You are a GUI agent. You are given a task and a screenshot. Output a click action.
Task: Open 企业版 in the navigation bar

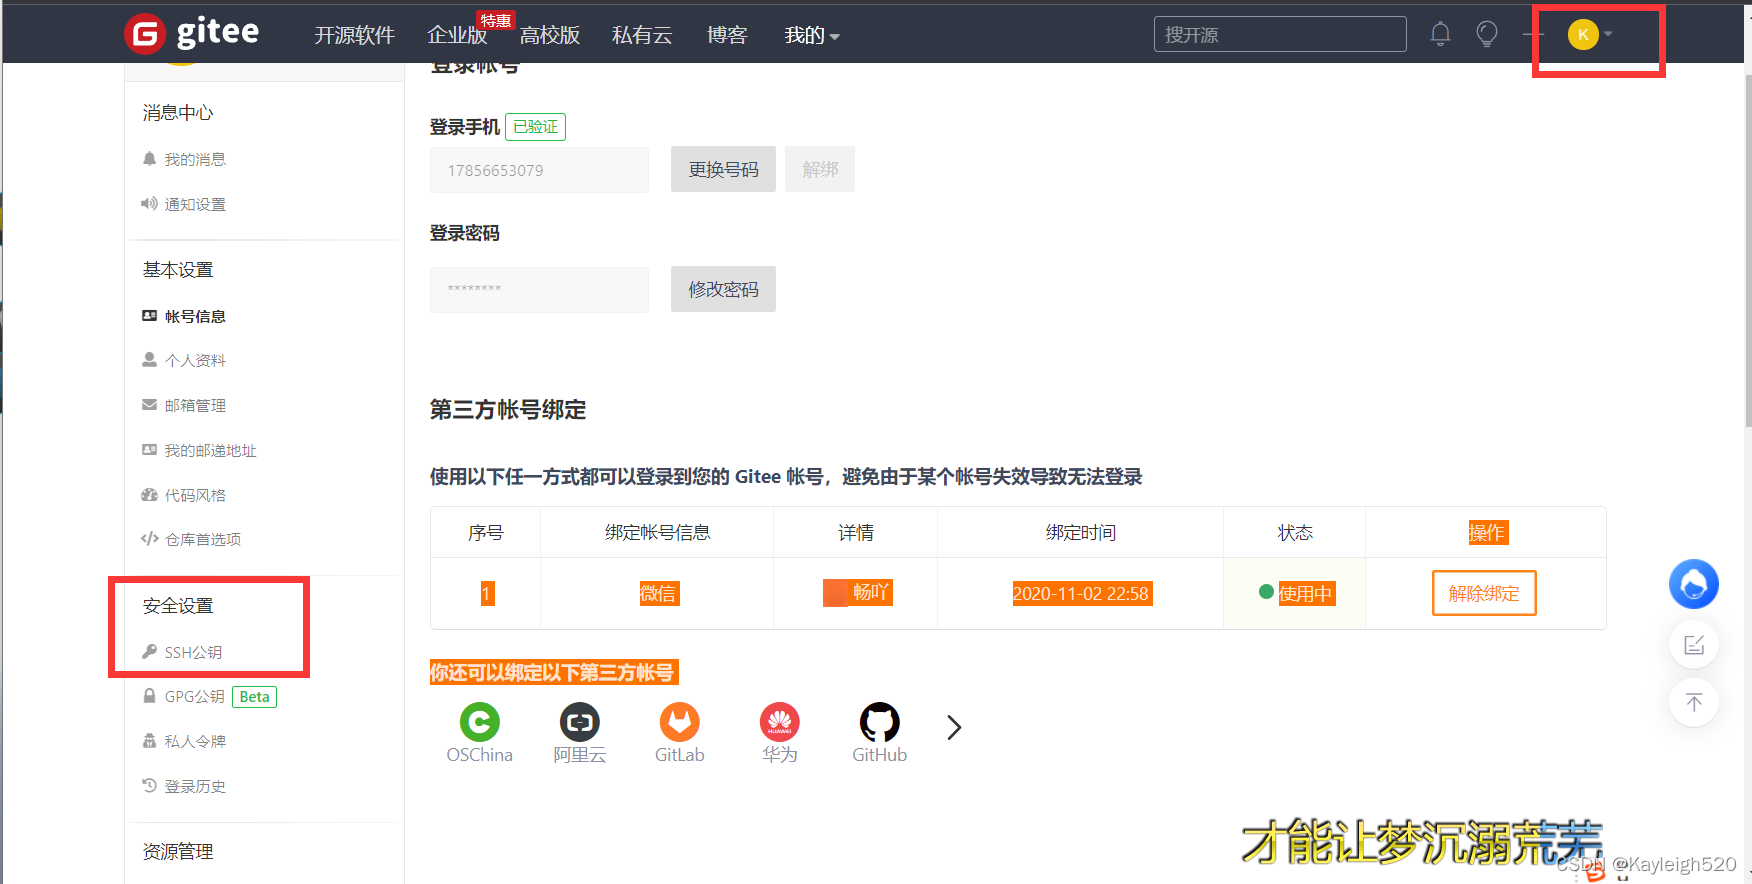[457, 35]
